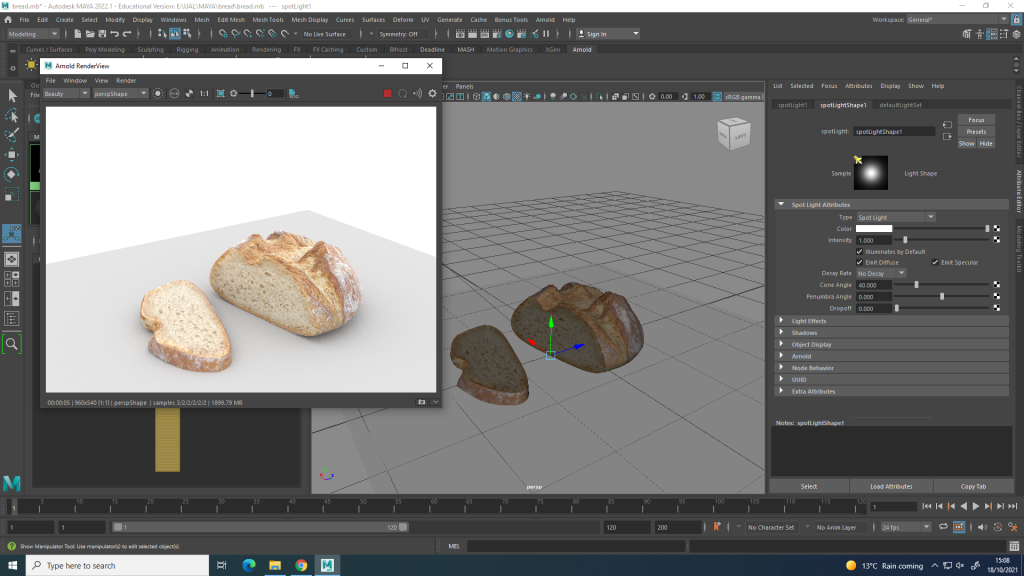Toggle the Emit Diffuse checkbox

pyautogui.click(x=860, y=262)
